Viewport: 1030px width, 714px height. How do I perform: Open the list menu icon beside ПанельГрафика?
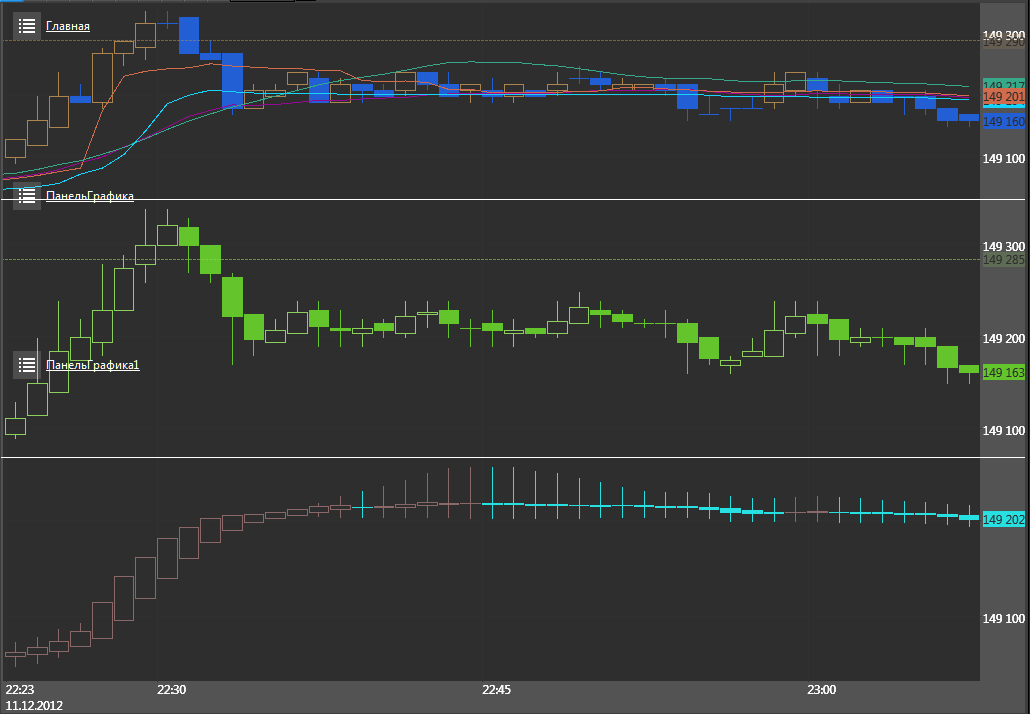(27, 196)
